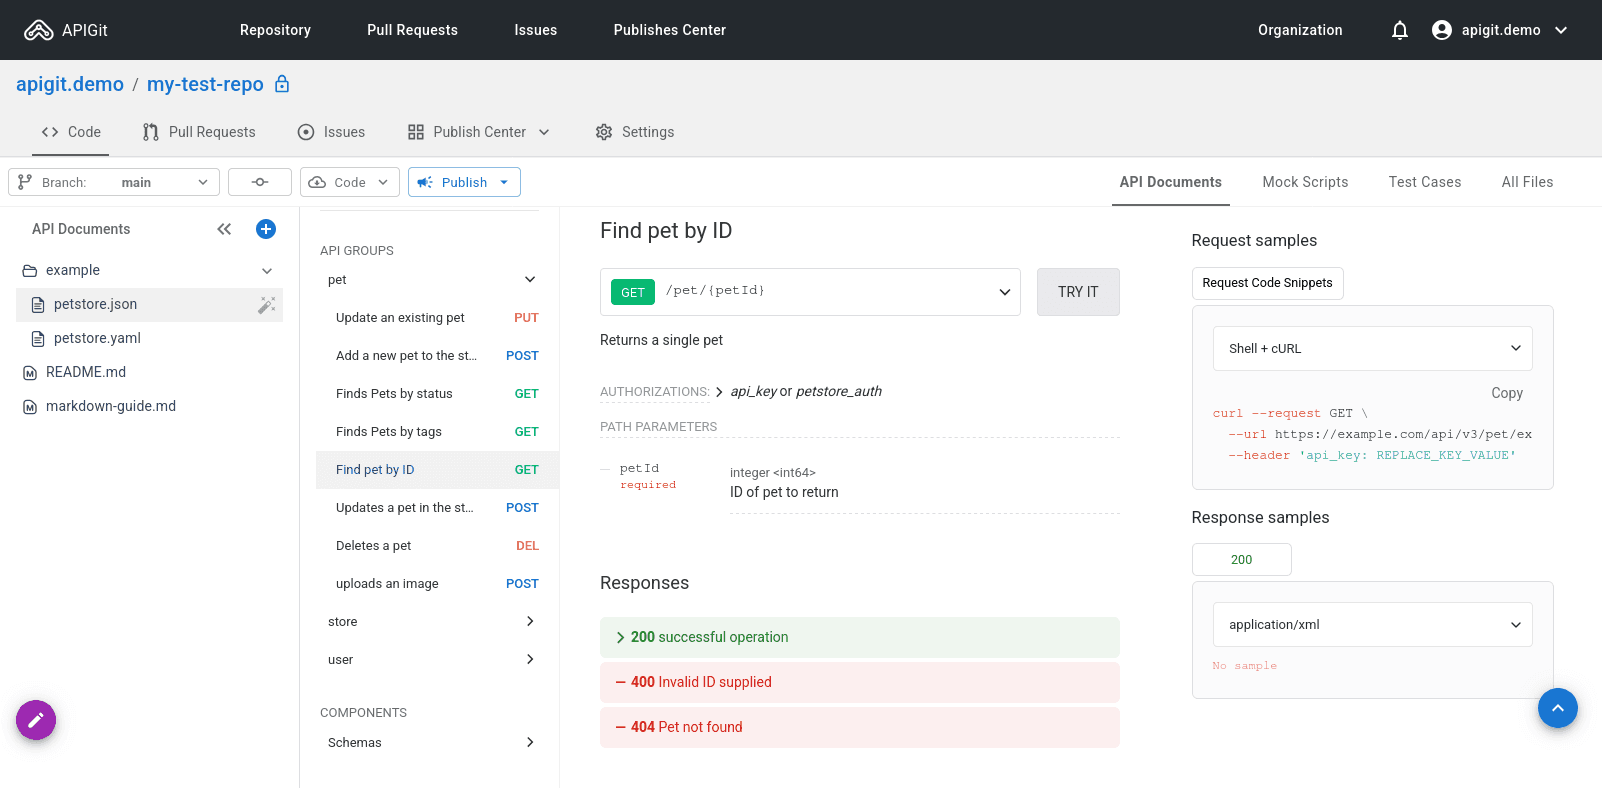Click the purple pencil edit button

pos(36,720)
